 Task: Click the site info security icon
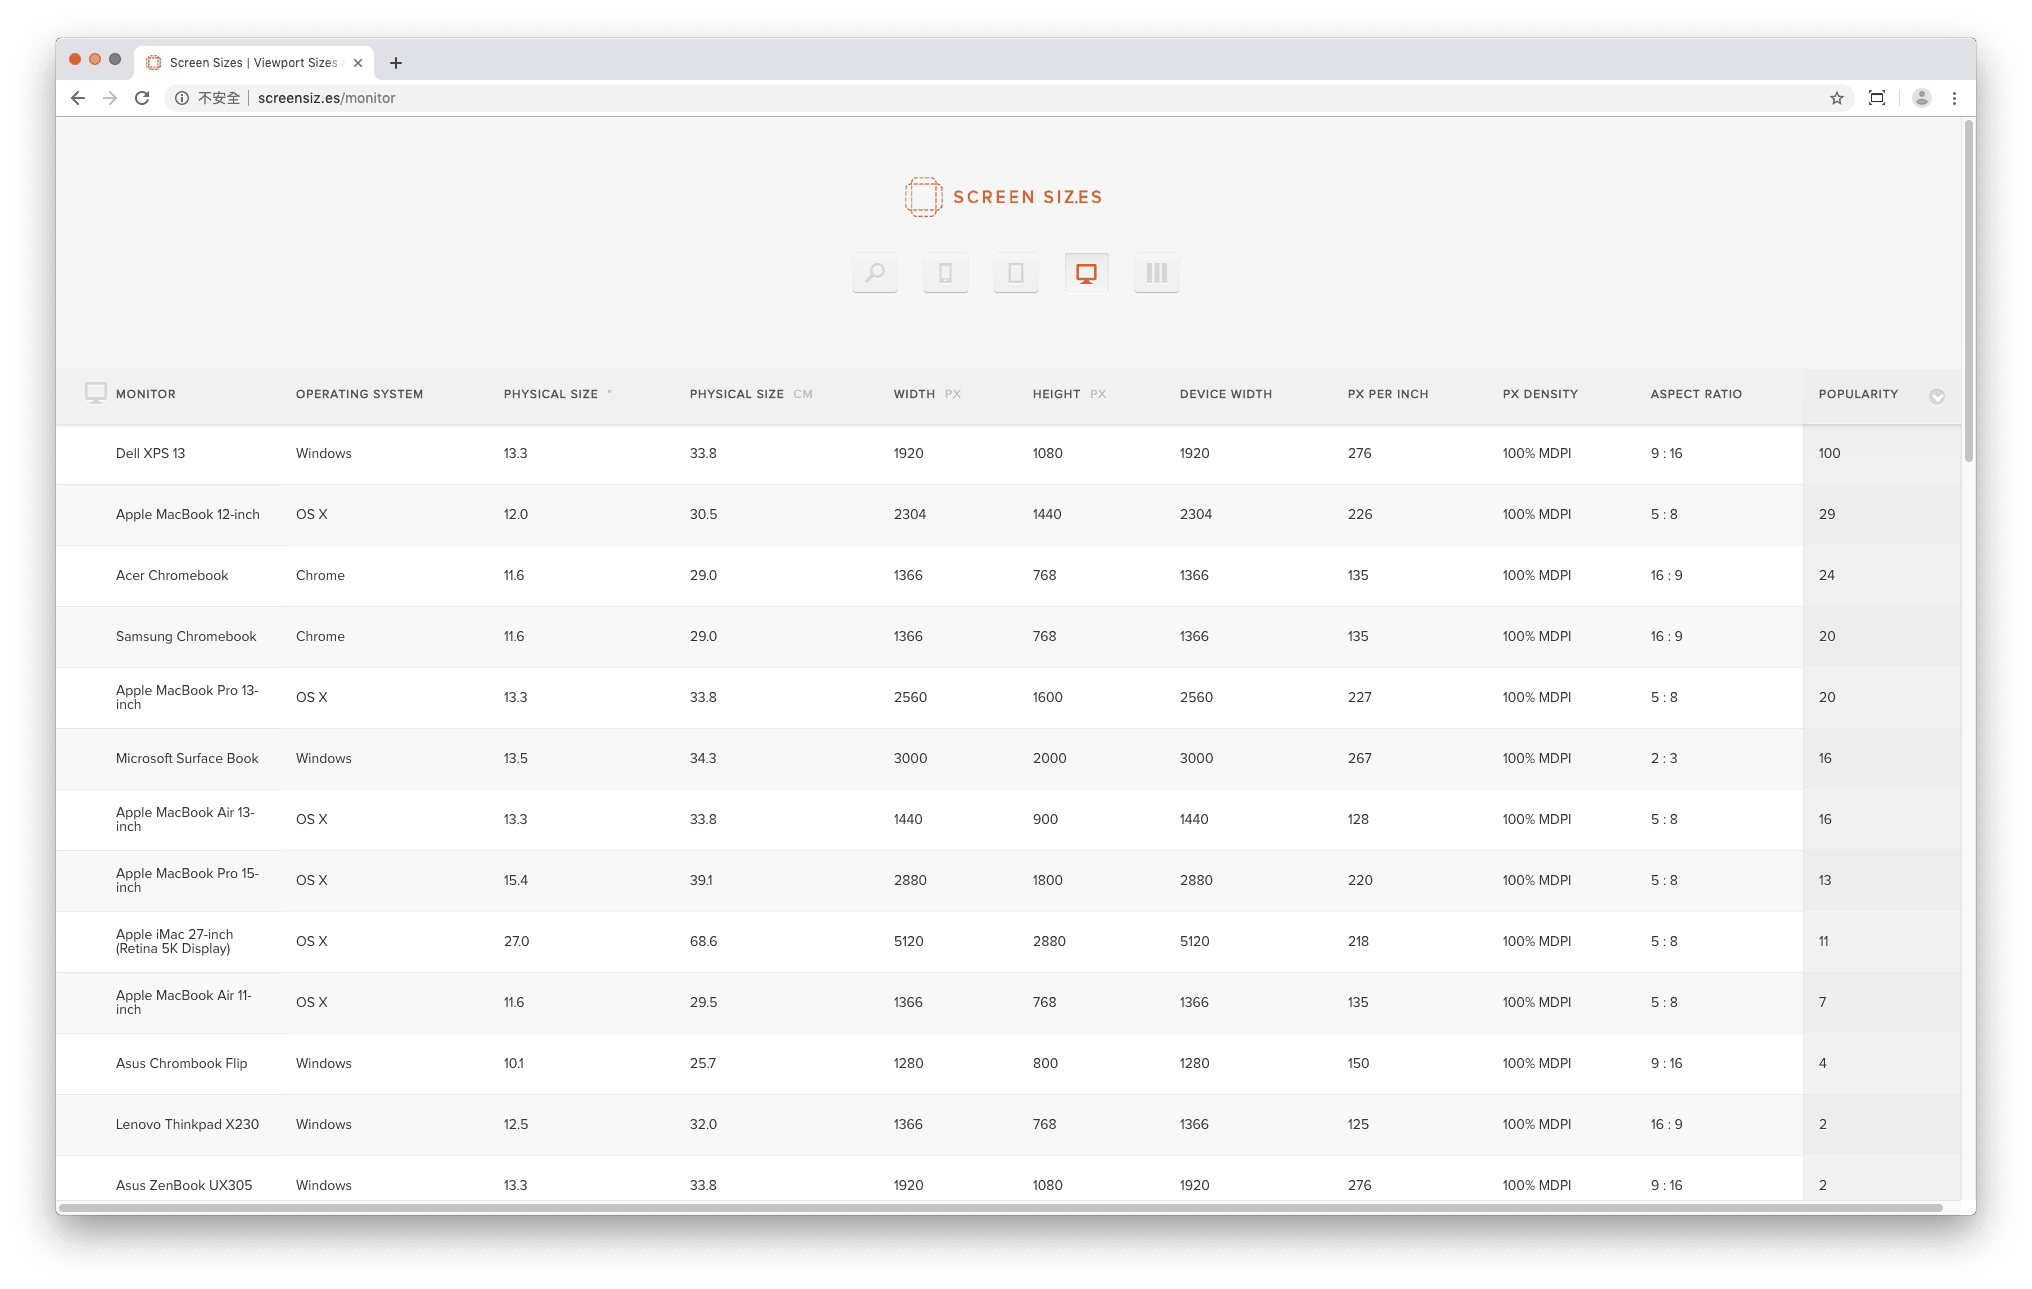point(182,98)
